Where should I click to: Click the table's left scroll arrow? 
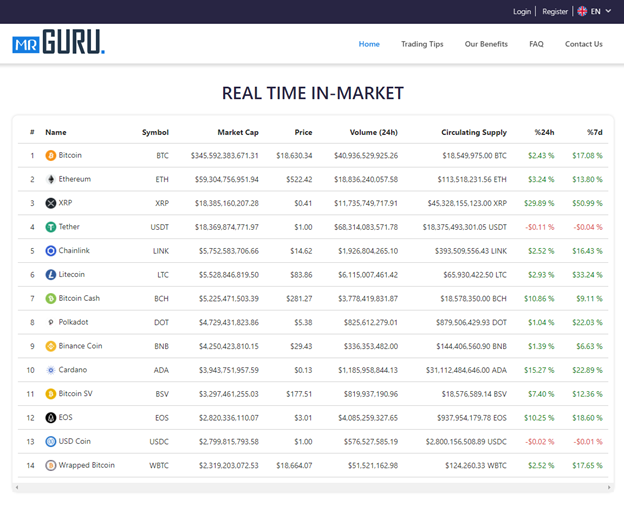pyautogui.click(x=17, y=487)
